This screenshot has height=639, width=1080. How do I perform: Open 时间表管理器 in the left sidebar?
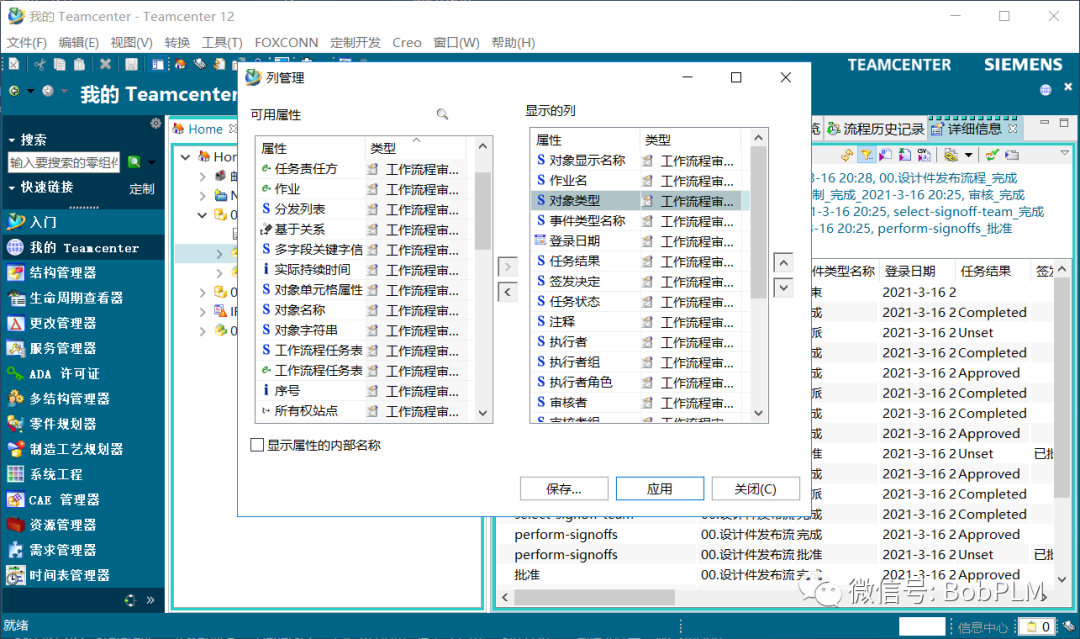[83, 575]
